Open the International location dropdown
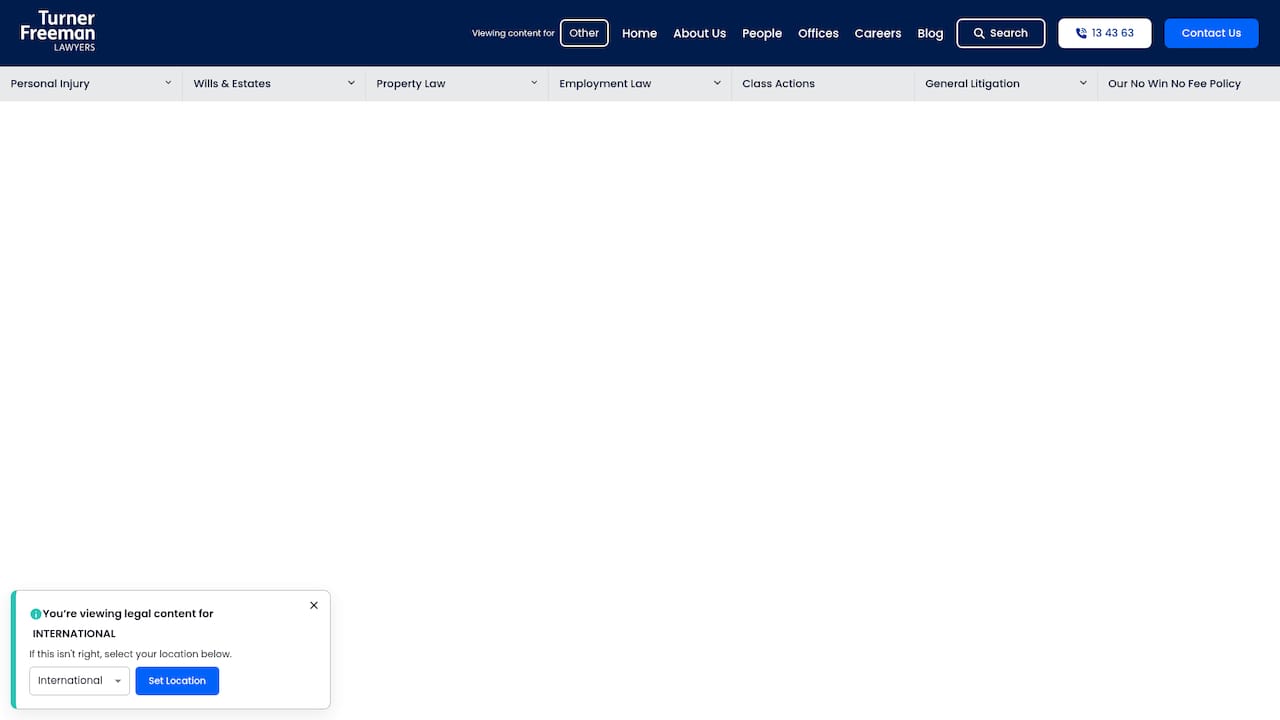This screenshot has width=1280, height=720. [x=79, y=681]
